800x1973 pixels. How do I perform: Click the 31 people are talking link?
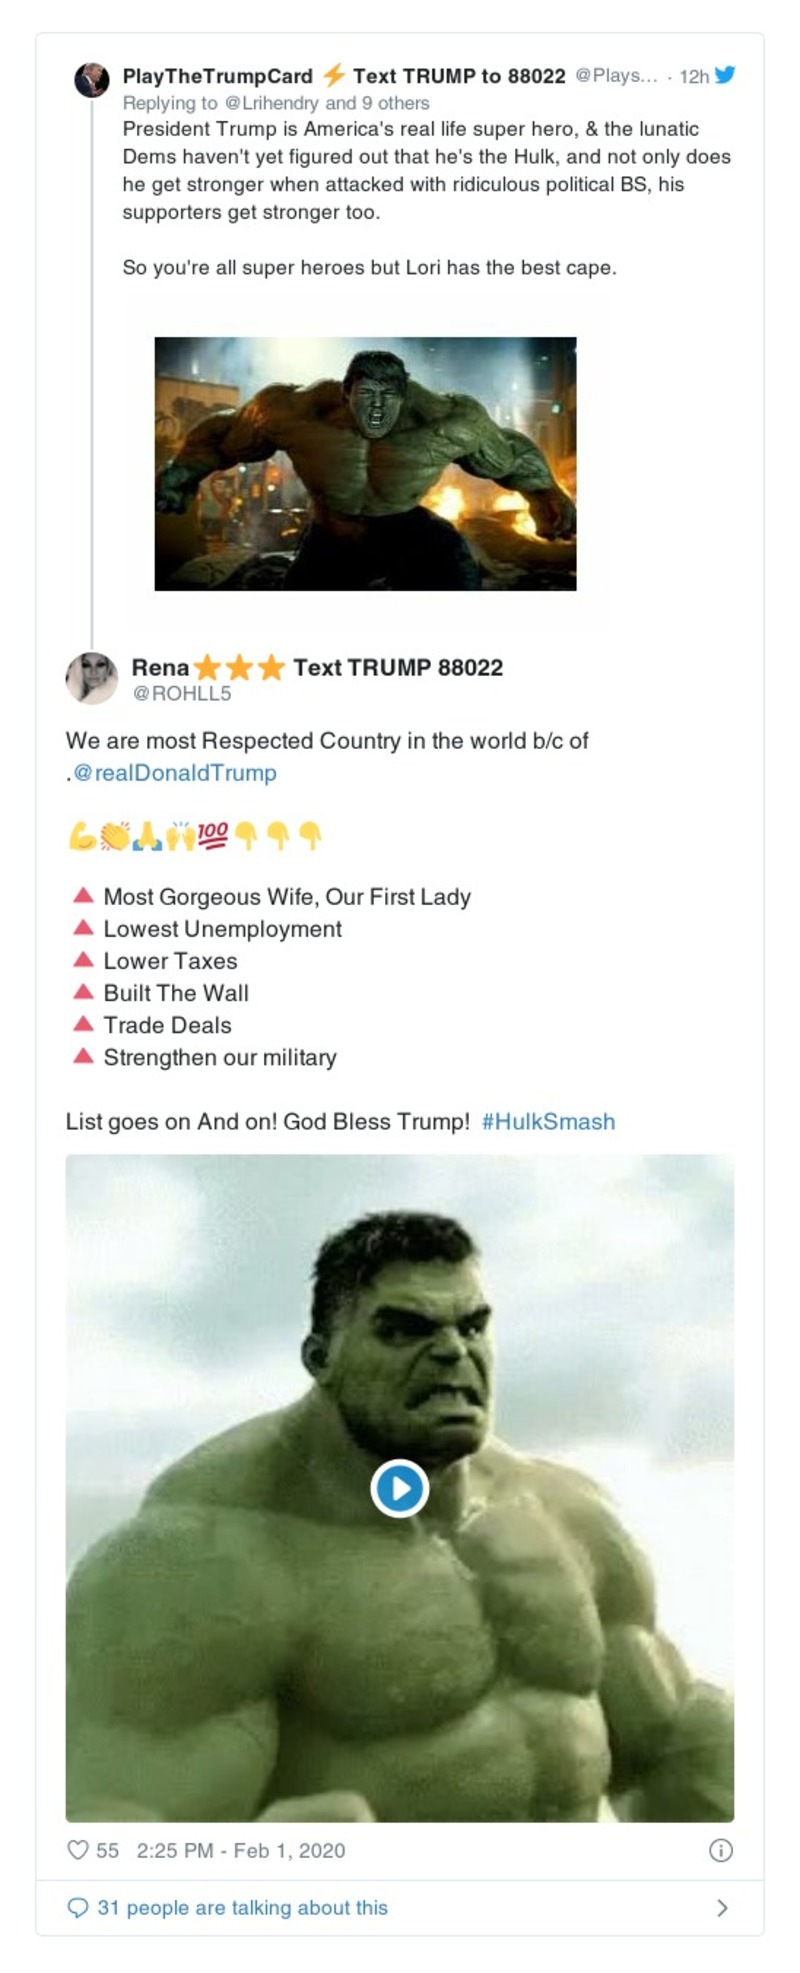point(242,1907)
